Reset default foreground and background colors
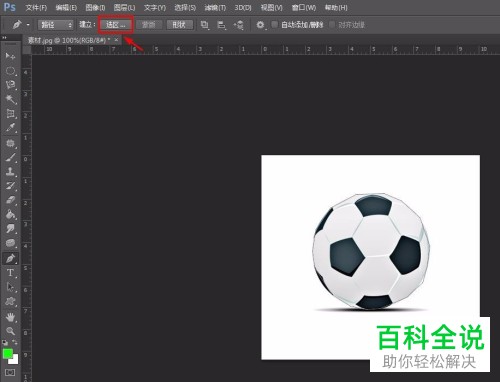Screen dimensions: 500x382 pos(5,342)
